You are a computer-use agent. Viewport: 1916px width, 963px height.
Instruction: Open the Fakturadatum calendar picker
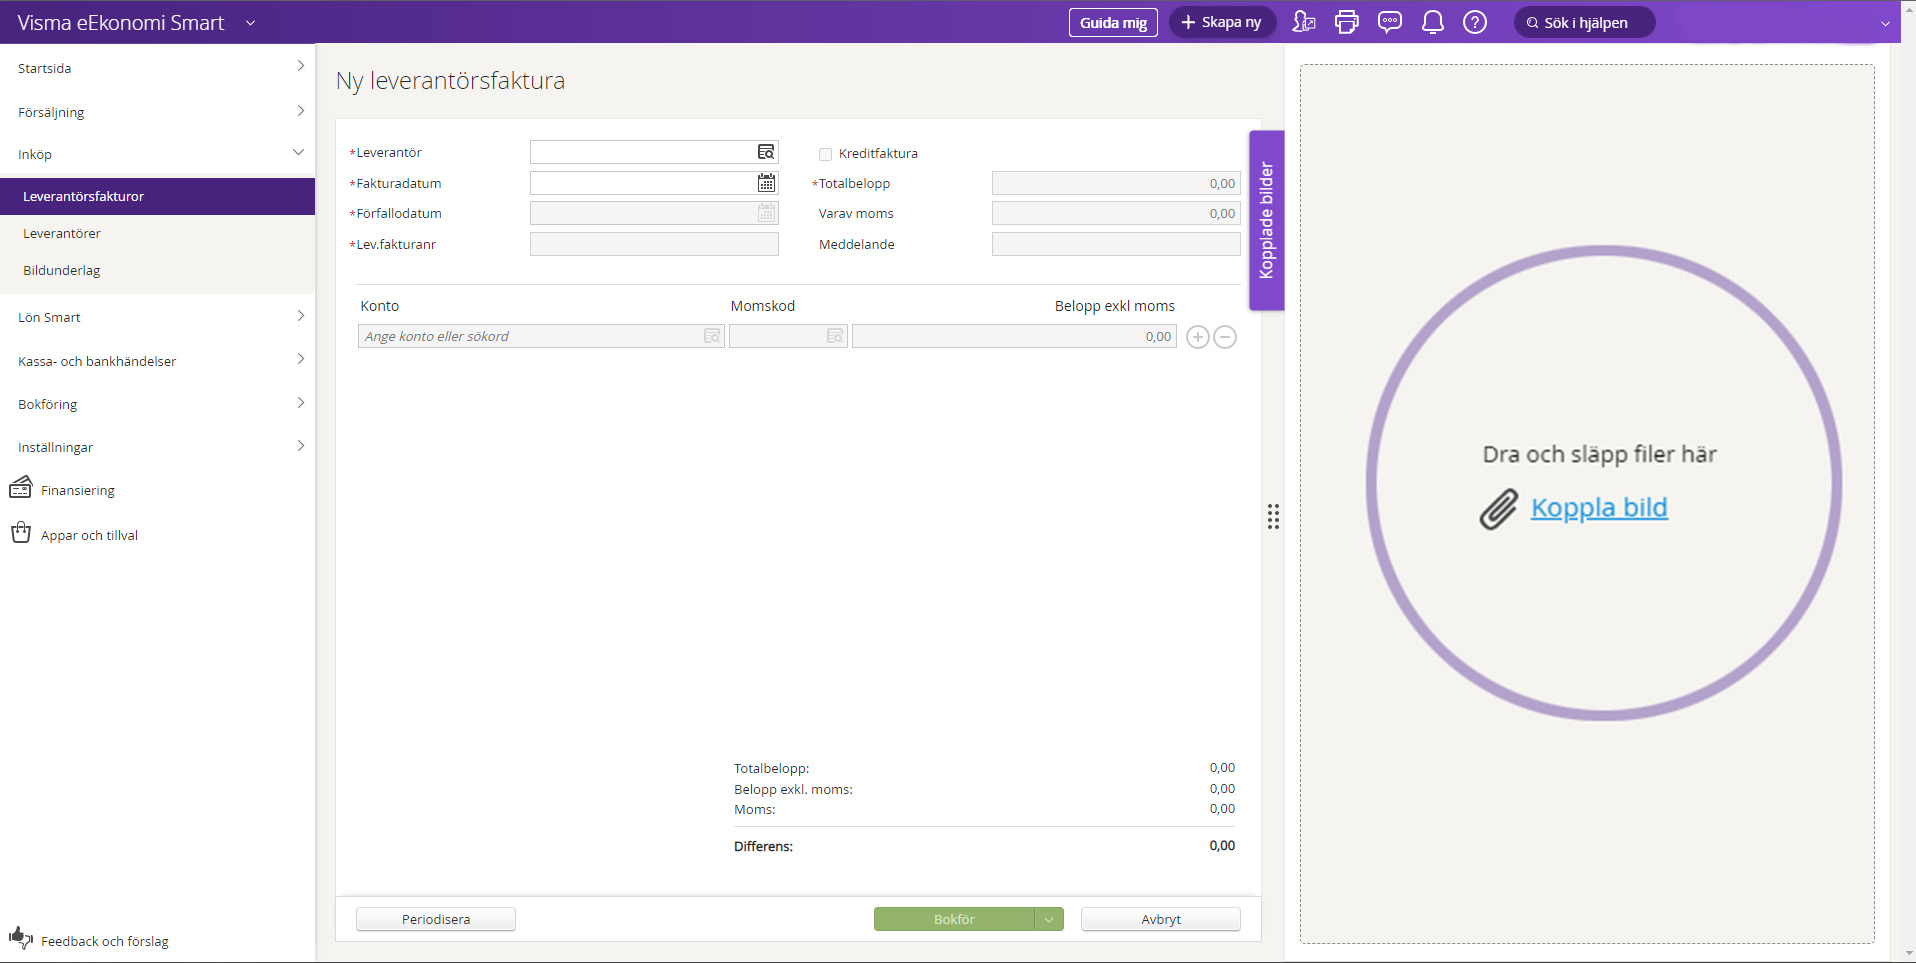pos(766,183)
